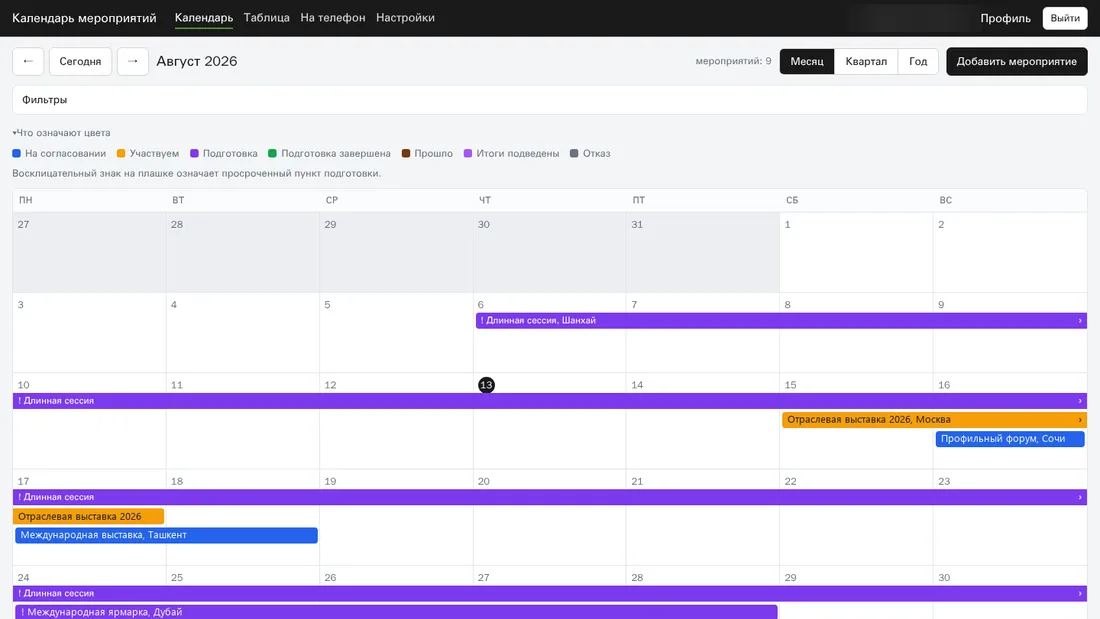Click the Выйти button
The image size is (1100, 619).
coord(1065,18)
